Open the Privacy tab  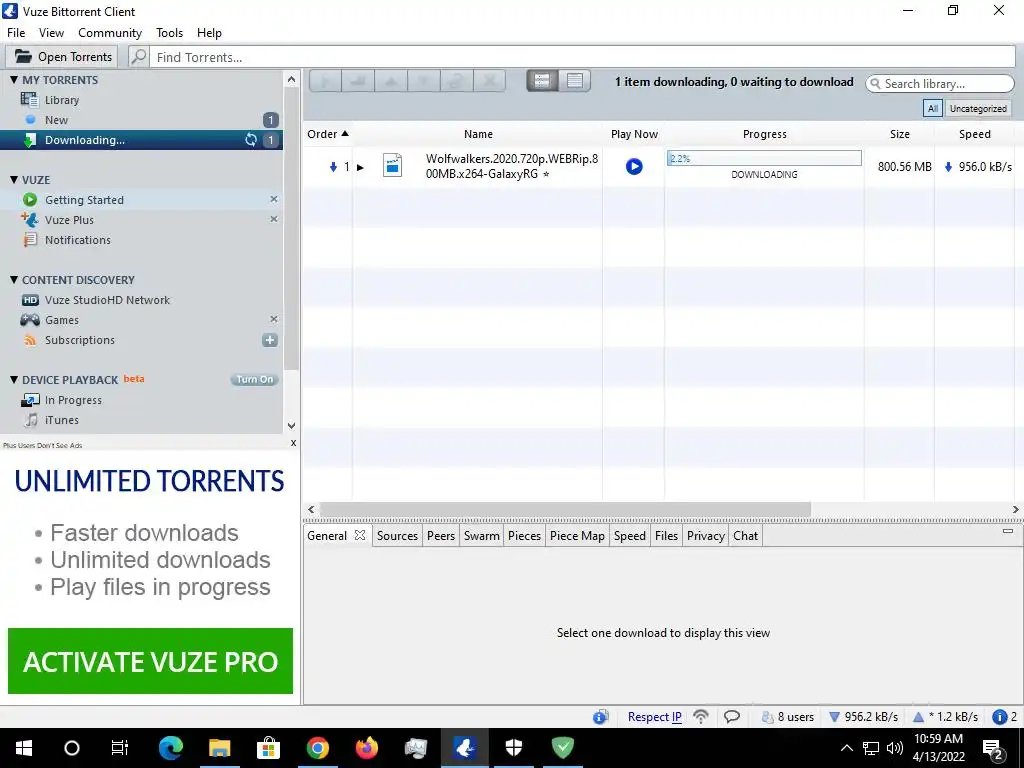click(705, 536)
